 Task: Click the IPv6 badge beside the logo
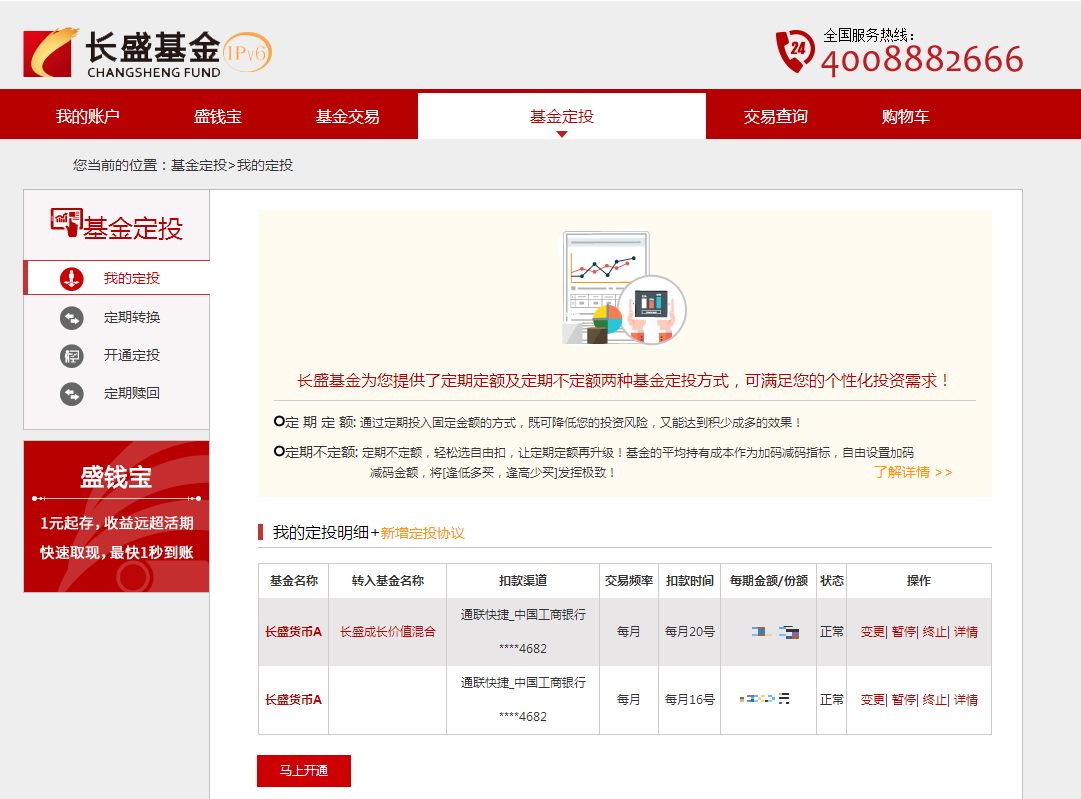(x=247, y=52)
